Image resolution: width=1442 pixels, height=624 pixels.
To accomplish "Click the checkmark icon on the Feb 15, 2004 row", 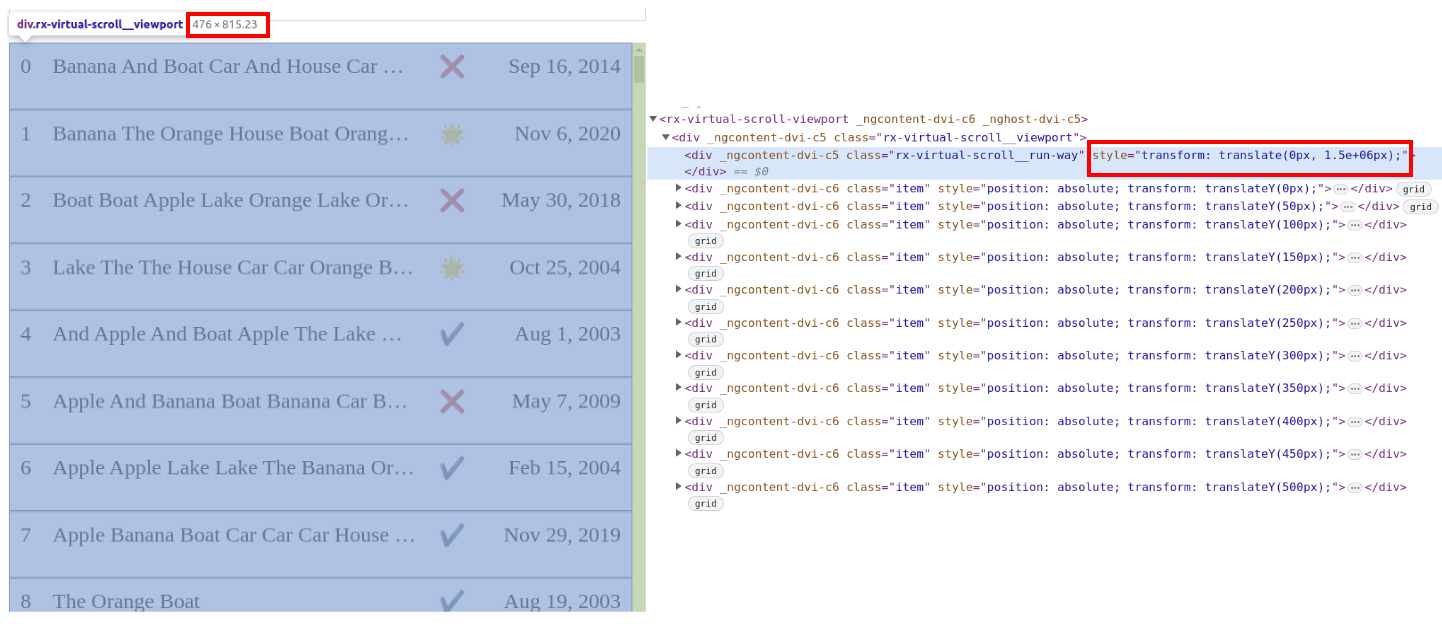I will [x=452, y=468].
